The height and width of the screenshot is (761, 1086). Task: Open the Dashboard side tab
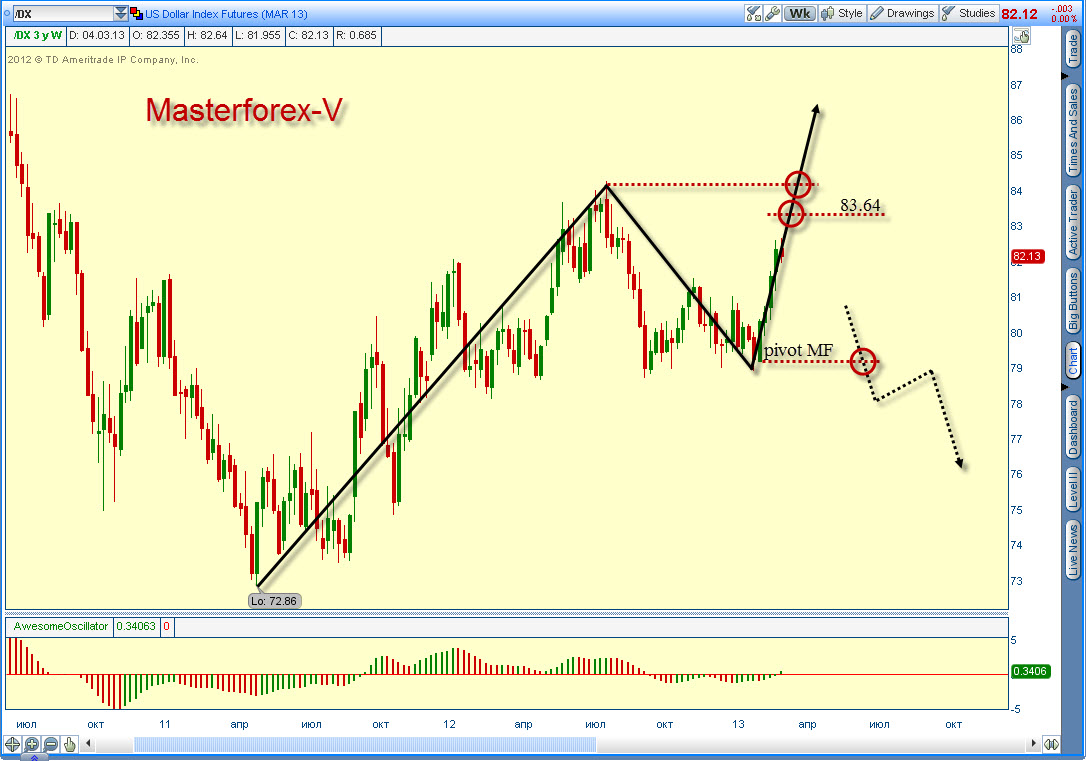click(x=1073, y=427)
